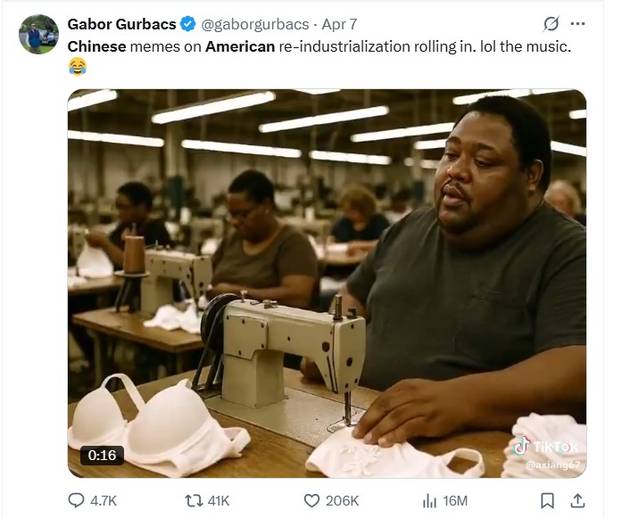Open the three-dot more options menu
Image resolution: width=622 pixels, height=518 pixels.
pyautogui.click(x=578, y=24)
